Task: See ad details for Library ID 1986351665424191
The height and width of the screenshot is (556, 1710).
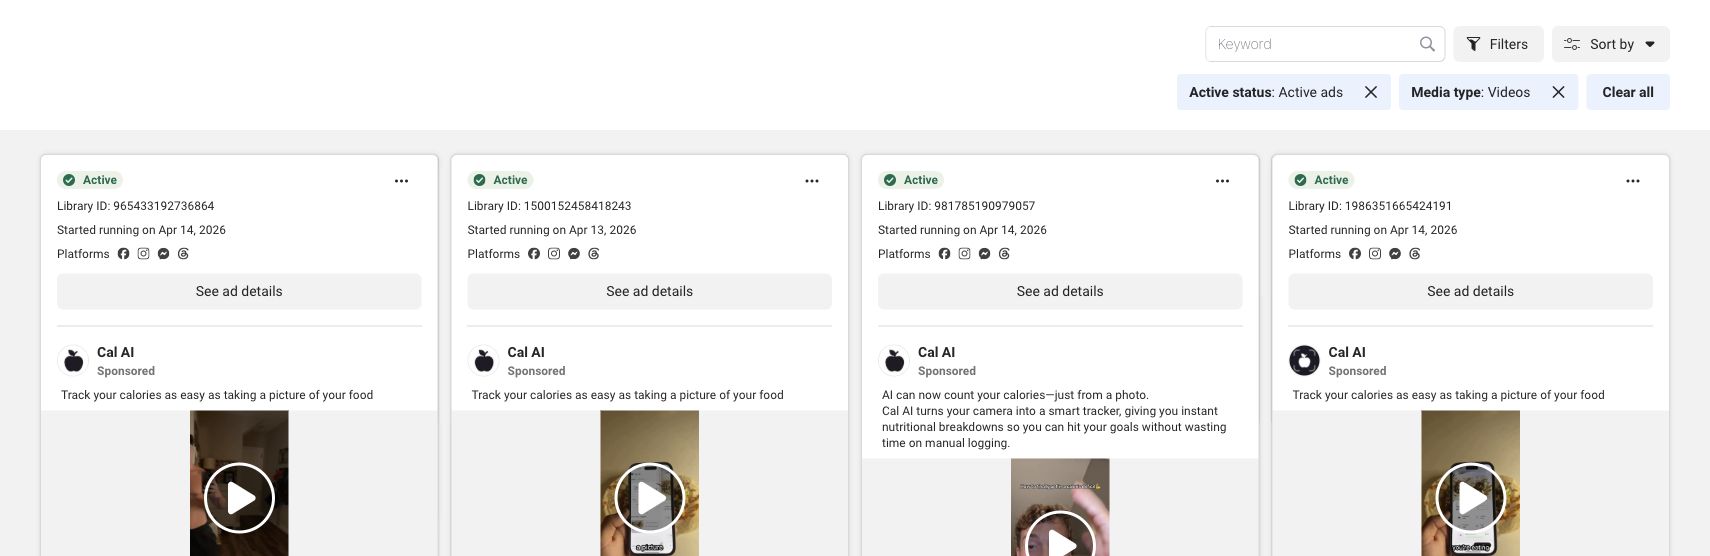Action: coord(1470,291)
